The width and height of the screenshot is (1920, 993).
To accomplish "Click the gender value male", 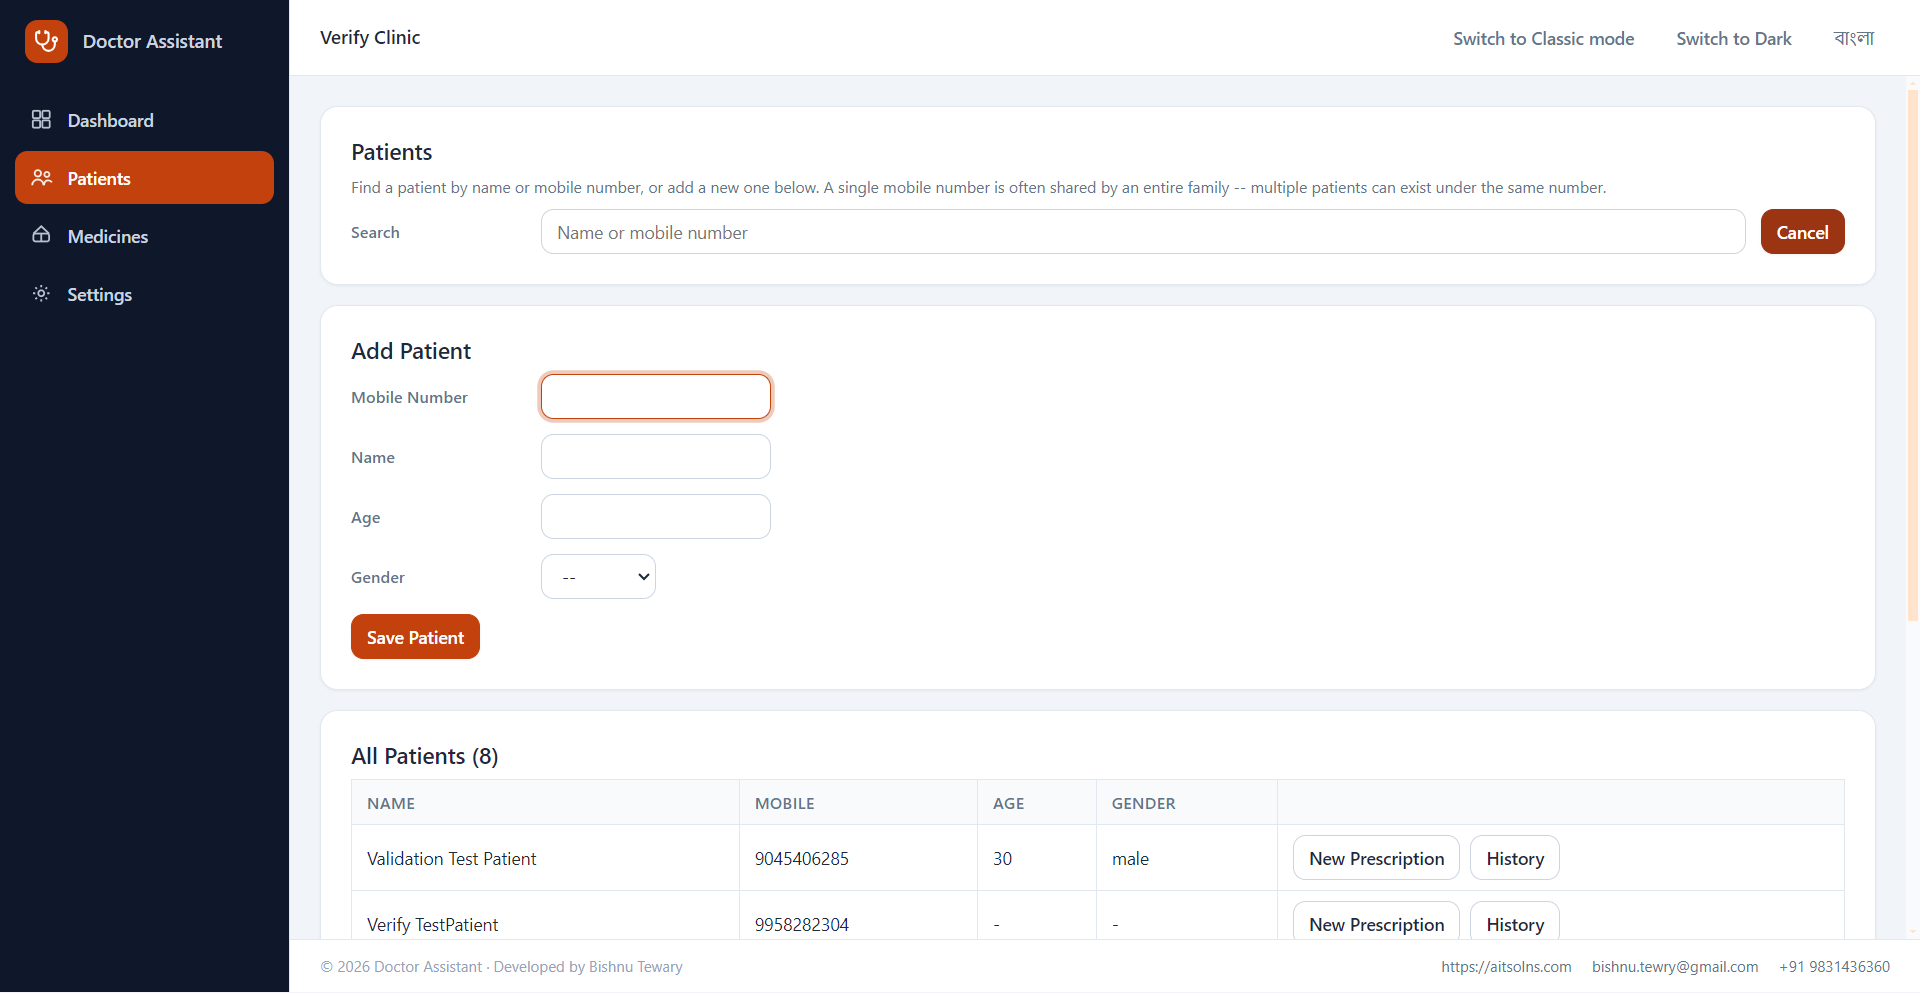I will (x=1130, y=859).
